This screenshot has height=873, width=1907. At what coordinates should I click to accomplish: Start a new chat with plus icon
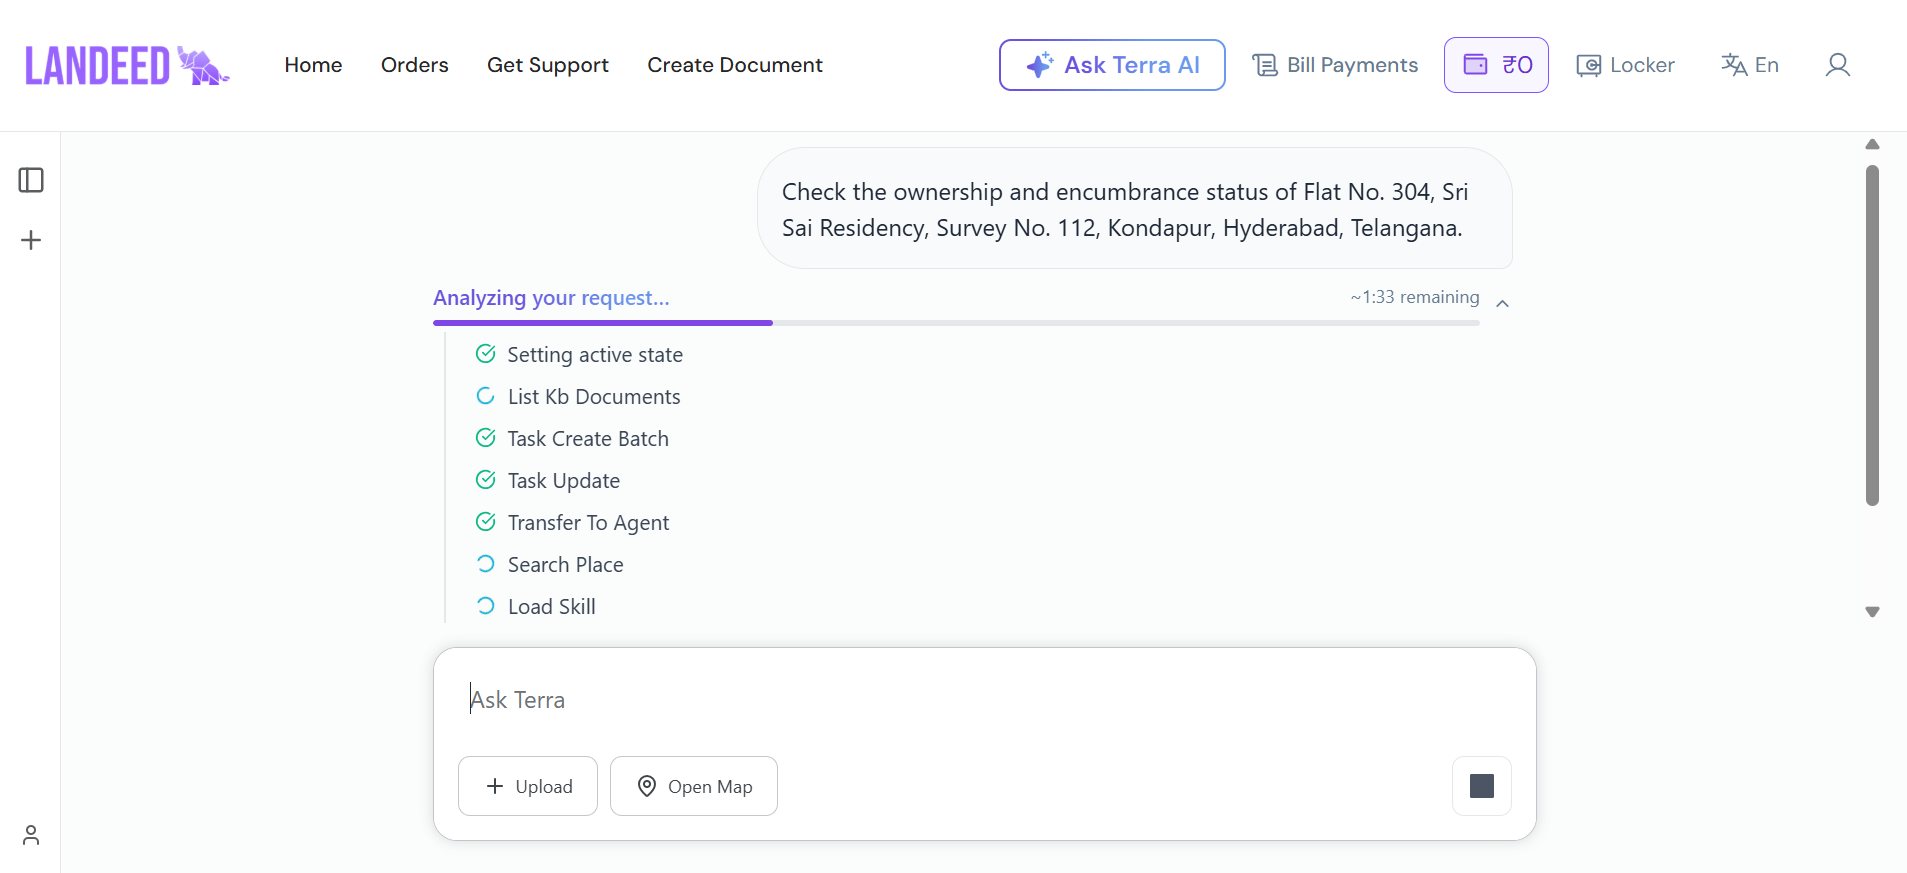pyautogui.click(x=31, y=240)
